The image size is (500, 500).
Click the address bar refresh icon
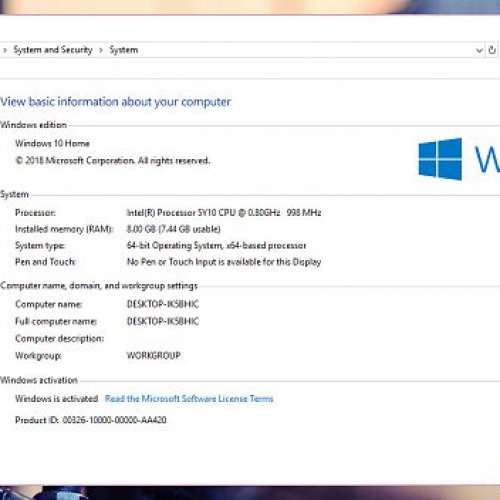coord(492,50)
